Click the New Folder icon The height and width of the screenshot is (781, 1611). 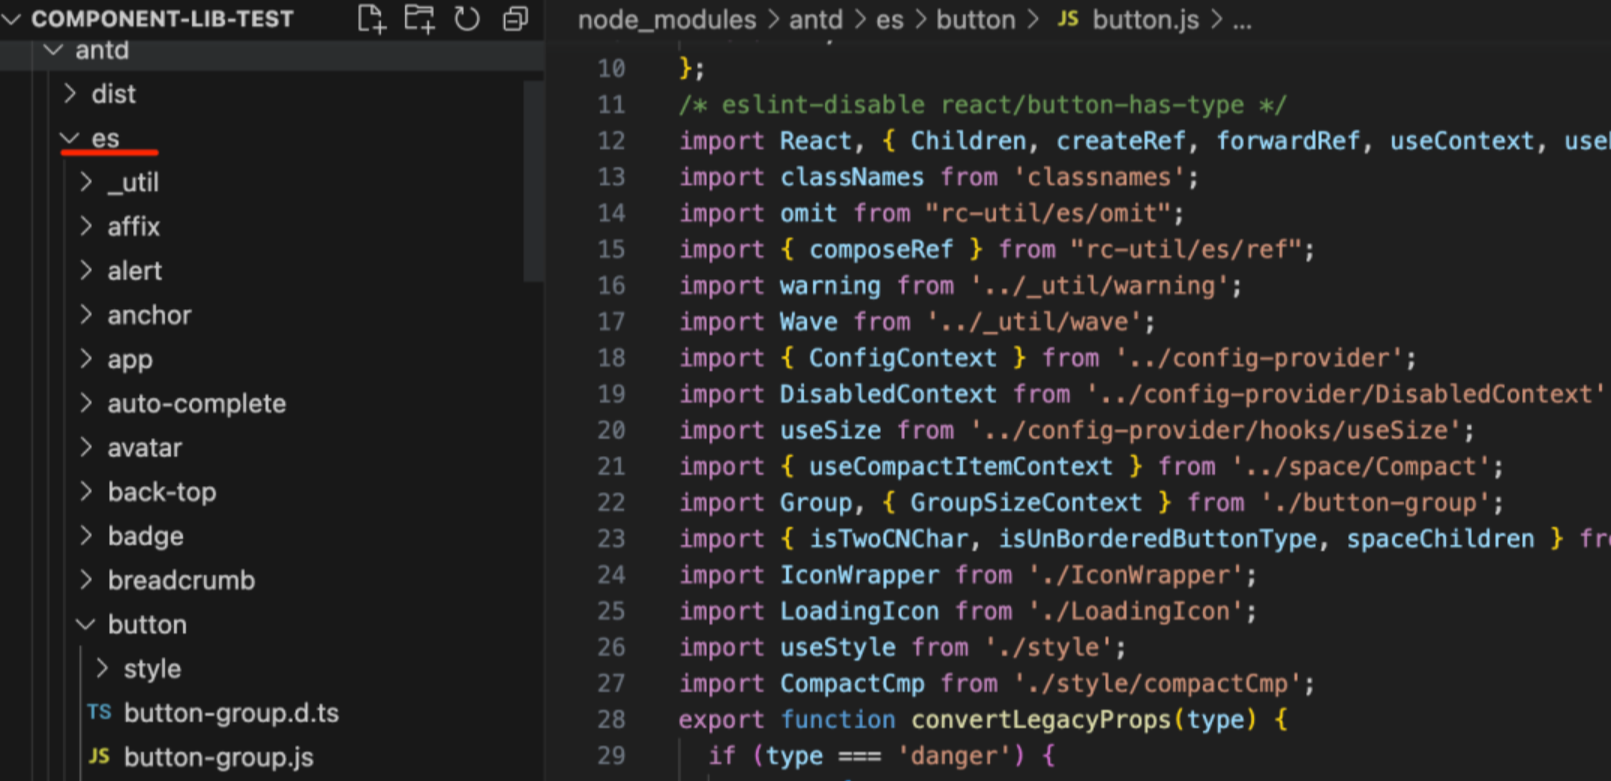click(419, 19)
